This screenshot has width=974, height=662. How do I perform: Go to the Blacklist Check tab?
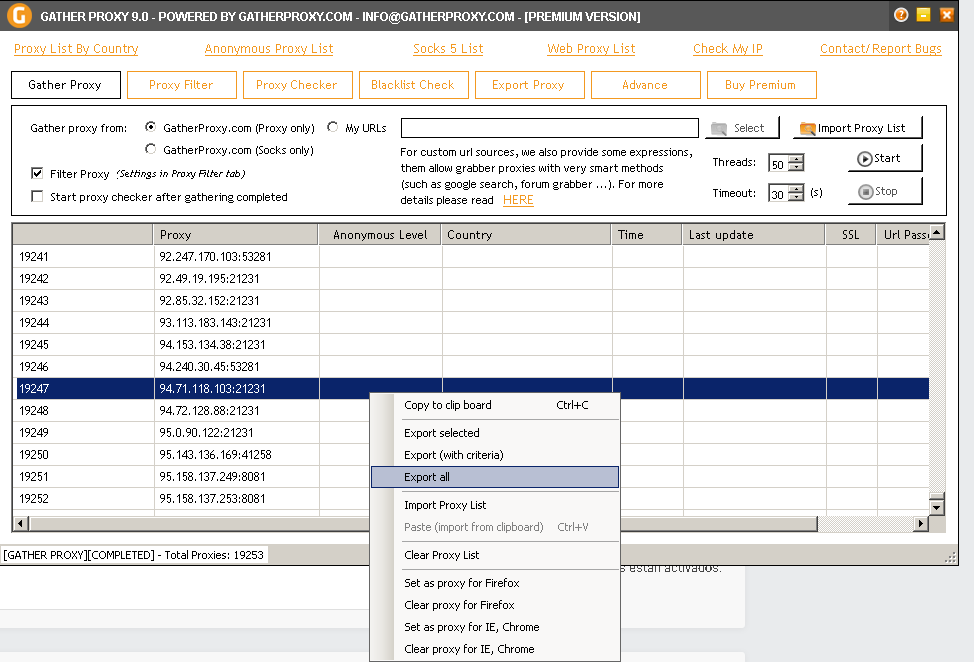413,85
